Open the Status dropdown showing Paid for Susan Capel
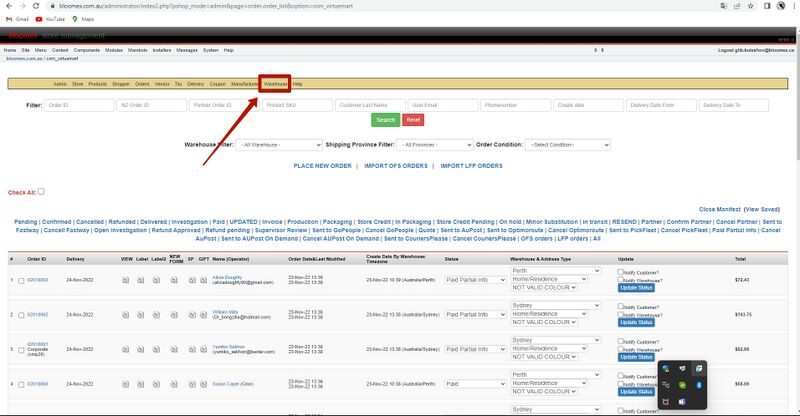The width and height of the screenshot is (800, 416). (475, 384)
